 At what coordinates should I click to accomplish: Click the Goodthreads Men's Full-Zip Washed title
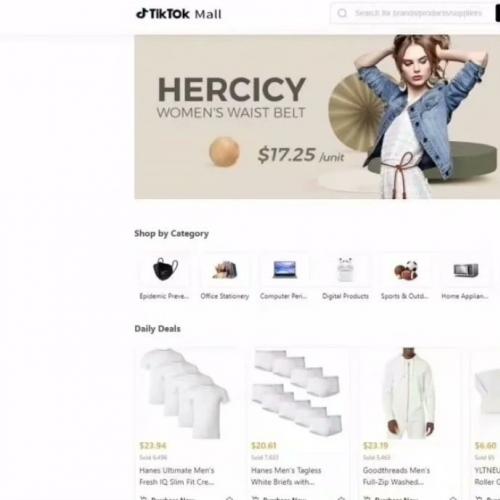396,476
